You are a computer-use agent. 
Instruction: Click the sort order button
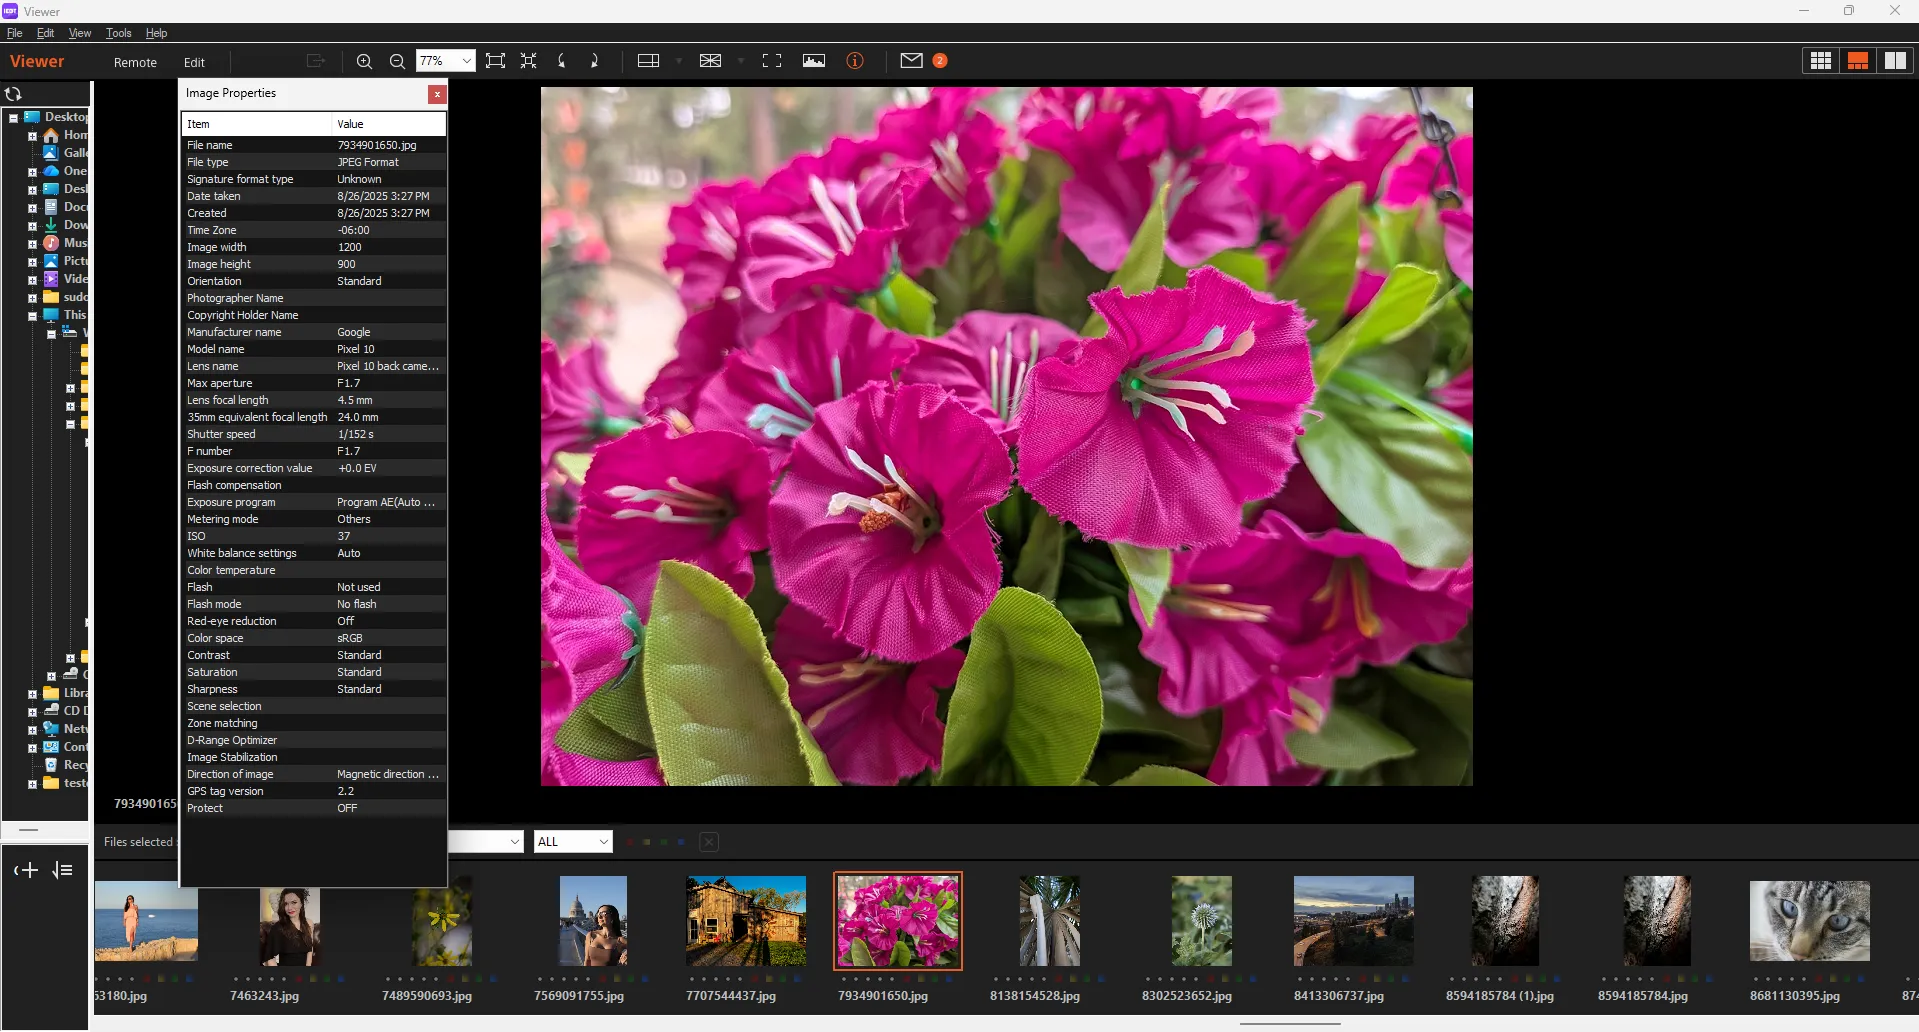click(63, 870)
